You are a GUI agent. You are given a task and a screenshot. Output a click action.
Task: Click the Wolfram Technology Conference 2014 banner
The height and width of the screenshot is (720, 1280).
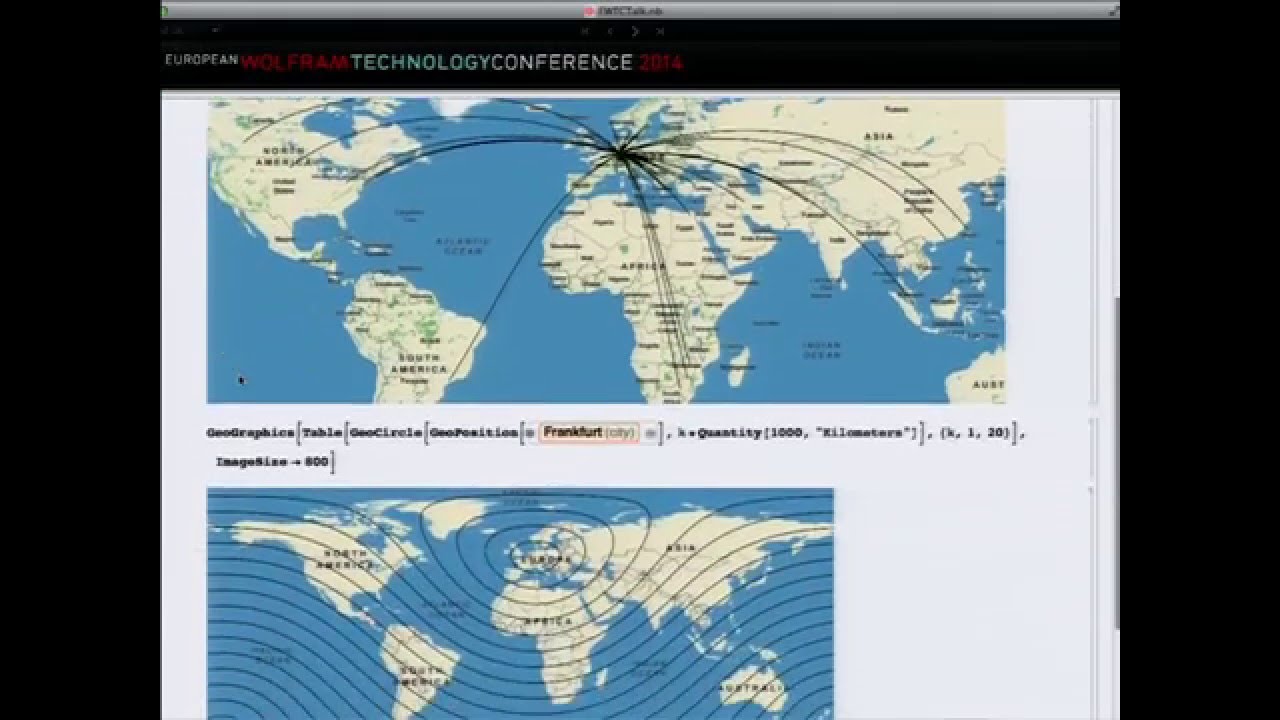click(424, 62)
